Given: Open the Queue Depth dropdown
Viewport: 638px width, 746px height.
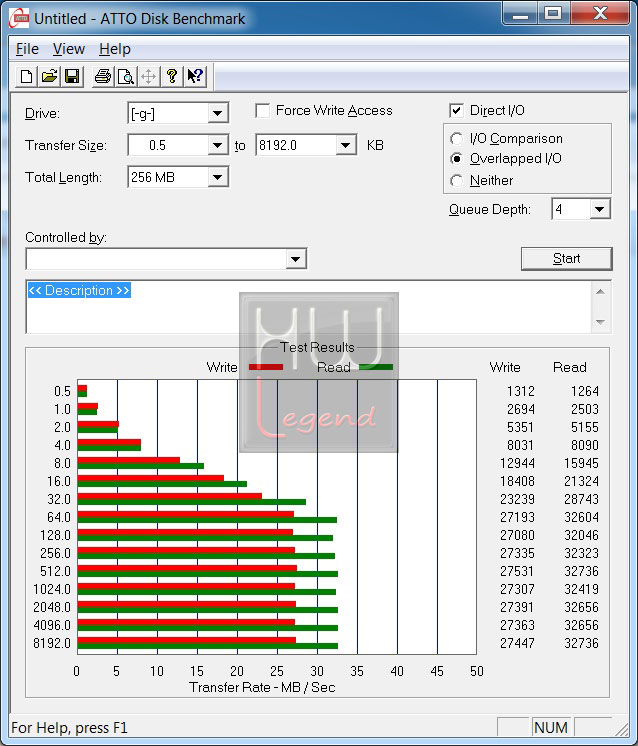Looking at the screenshot, I should click(599, 209).
